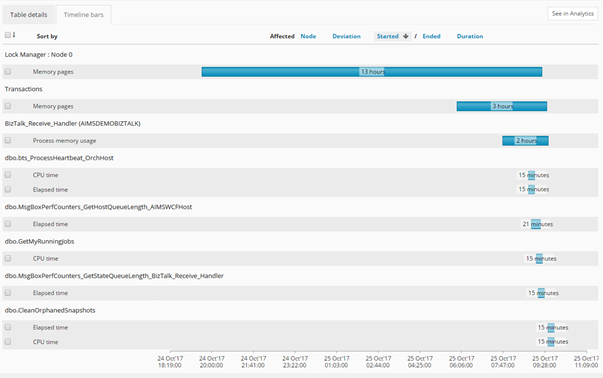Select dbo.bts_ProcessHeartbeat_OrchHost heading

click(59, 158)
